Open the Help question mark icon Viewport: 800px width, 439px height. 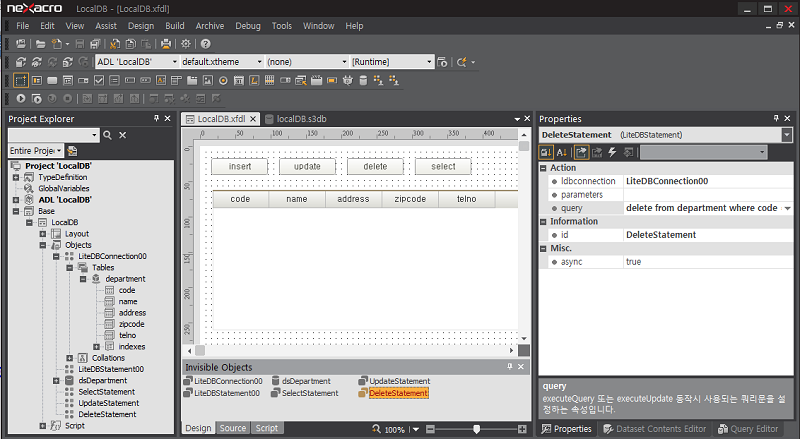[205, 44]
